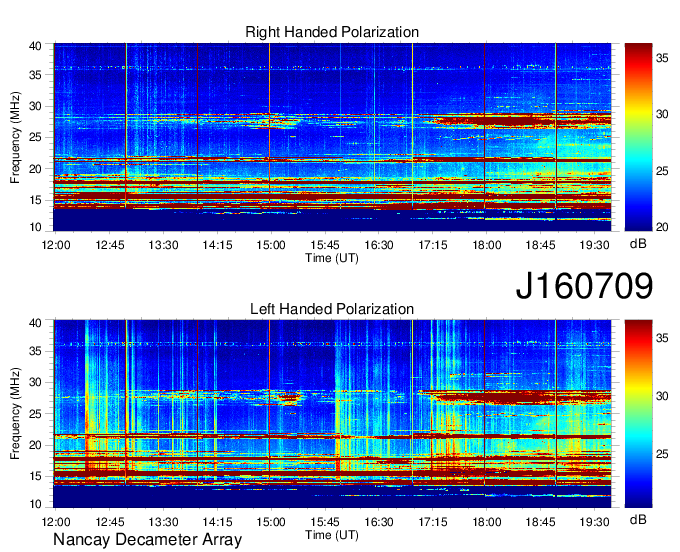Click the 18:45 time tick of the left-handed plot
Screen dimensions: 680x552
tap(540, 522)
